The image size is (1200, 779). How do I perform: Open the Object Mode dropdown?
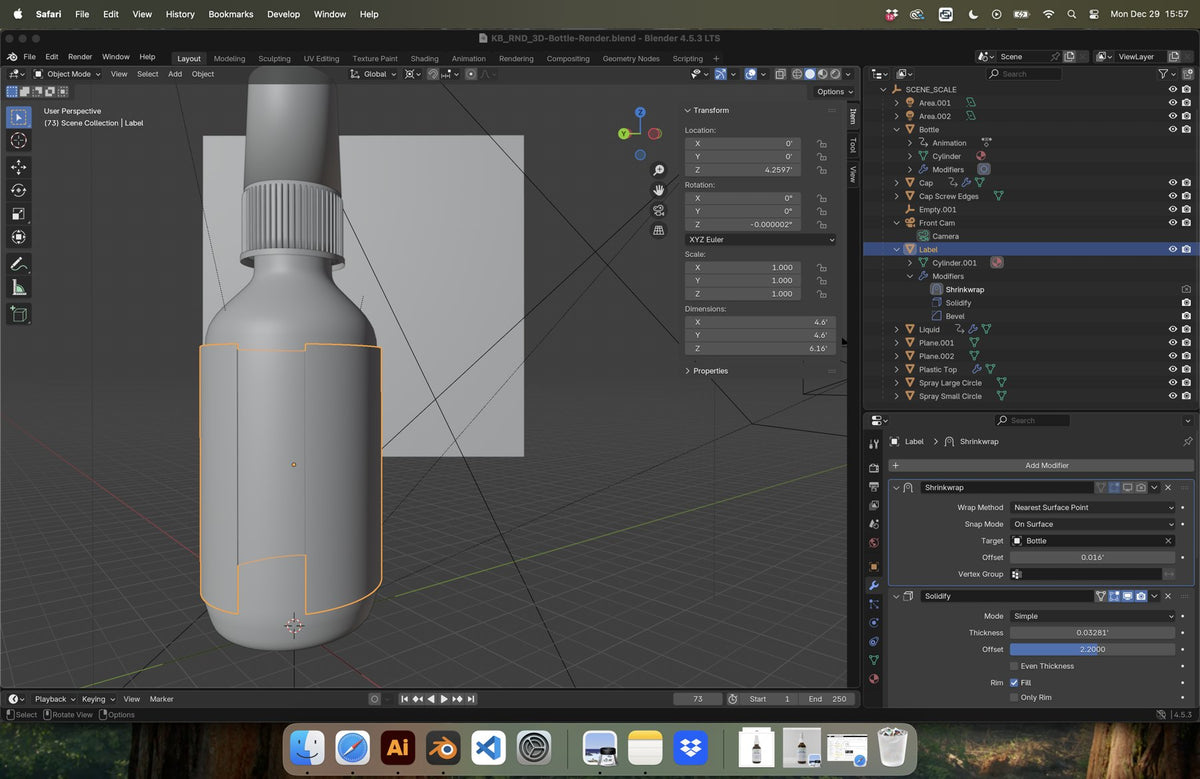coord(67,74)
